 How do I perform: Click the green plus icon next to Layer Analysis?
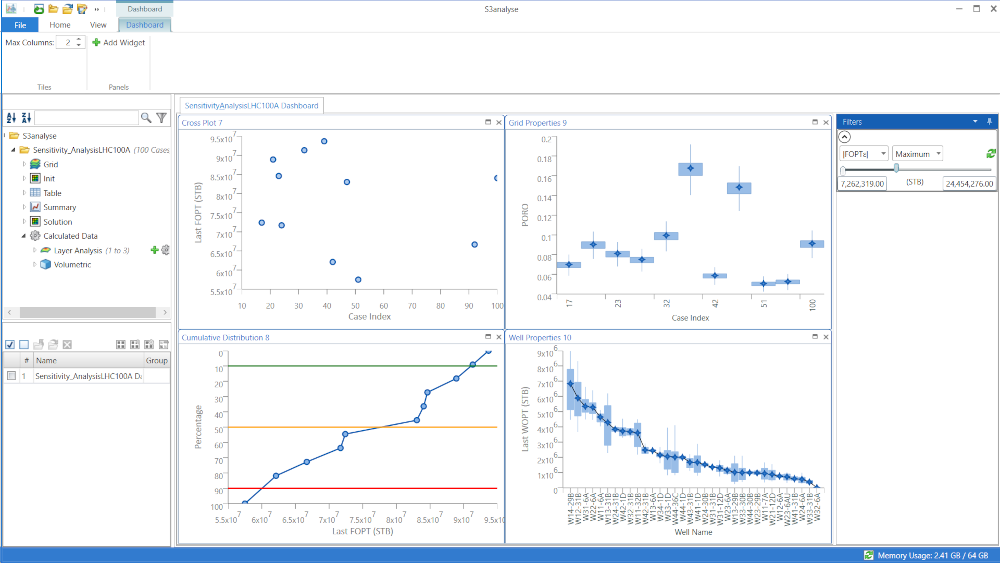(154, 251)
